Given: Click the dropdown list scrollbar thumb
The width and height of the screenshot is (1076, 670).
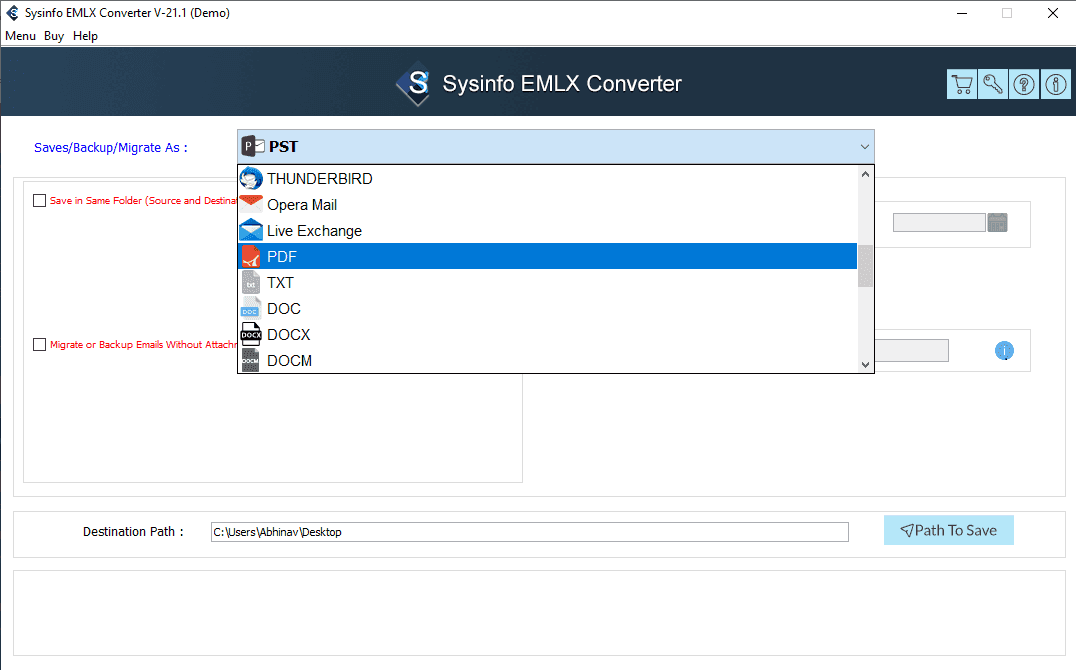Looking at the screenshot, I should (865, 266).
